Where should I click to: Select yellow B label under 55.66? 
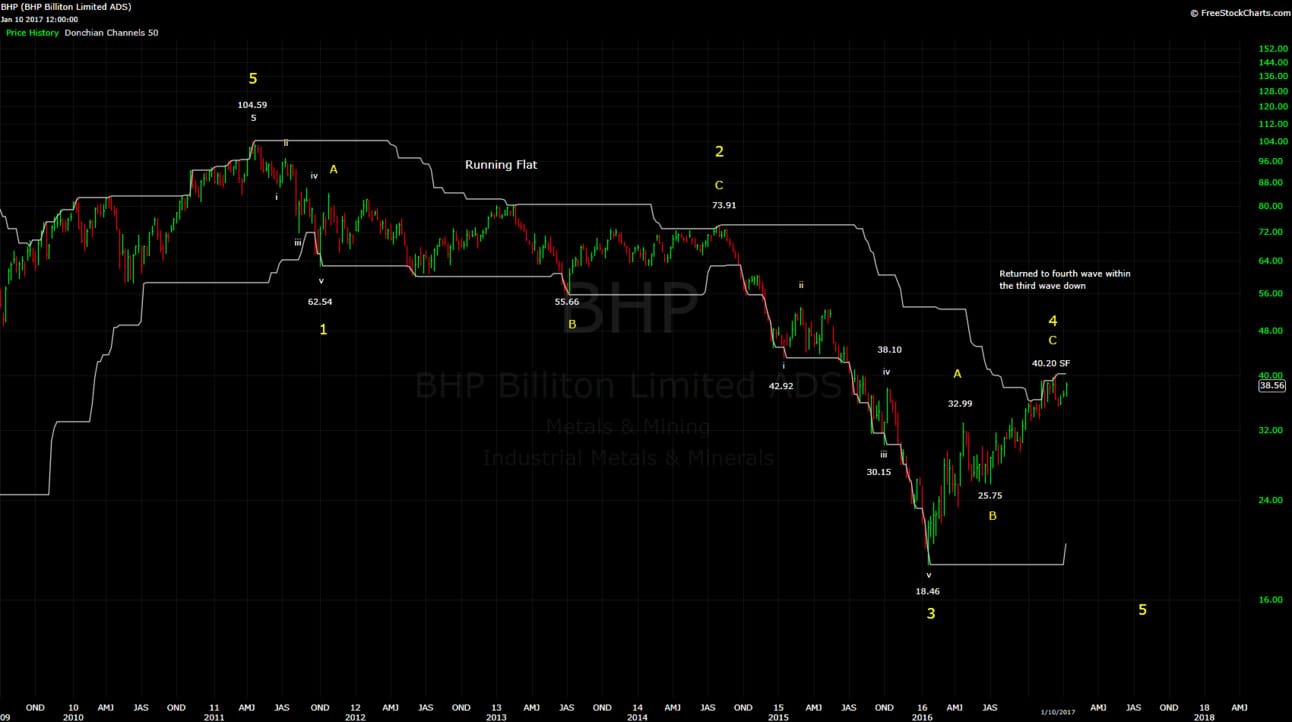coord(572,324)
